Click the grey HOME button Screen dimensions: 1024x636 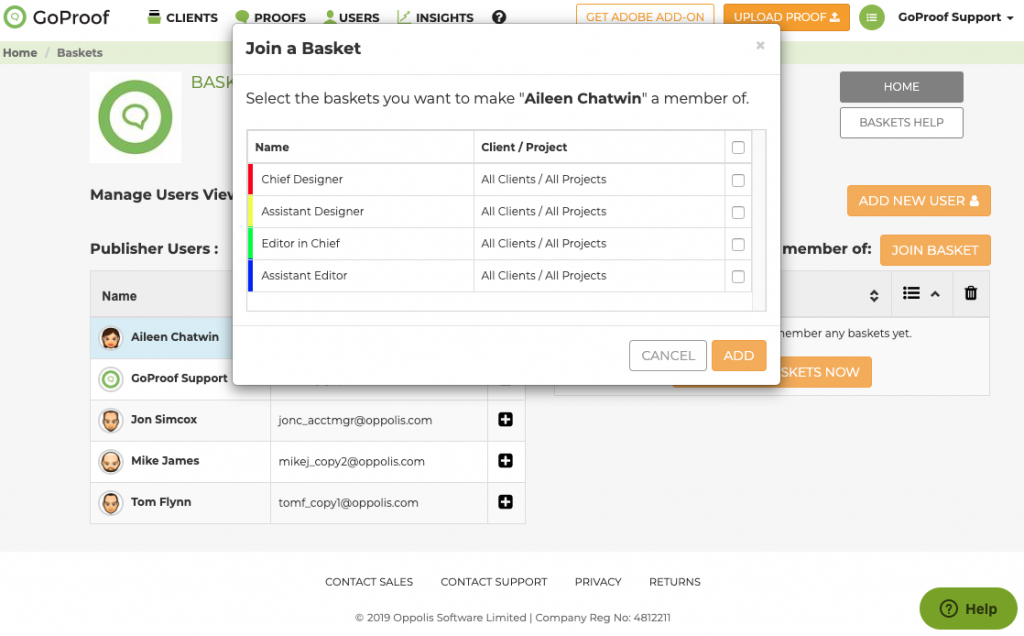pyautogui.click(x=901, y=87)
